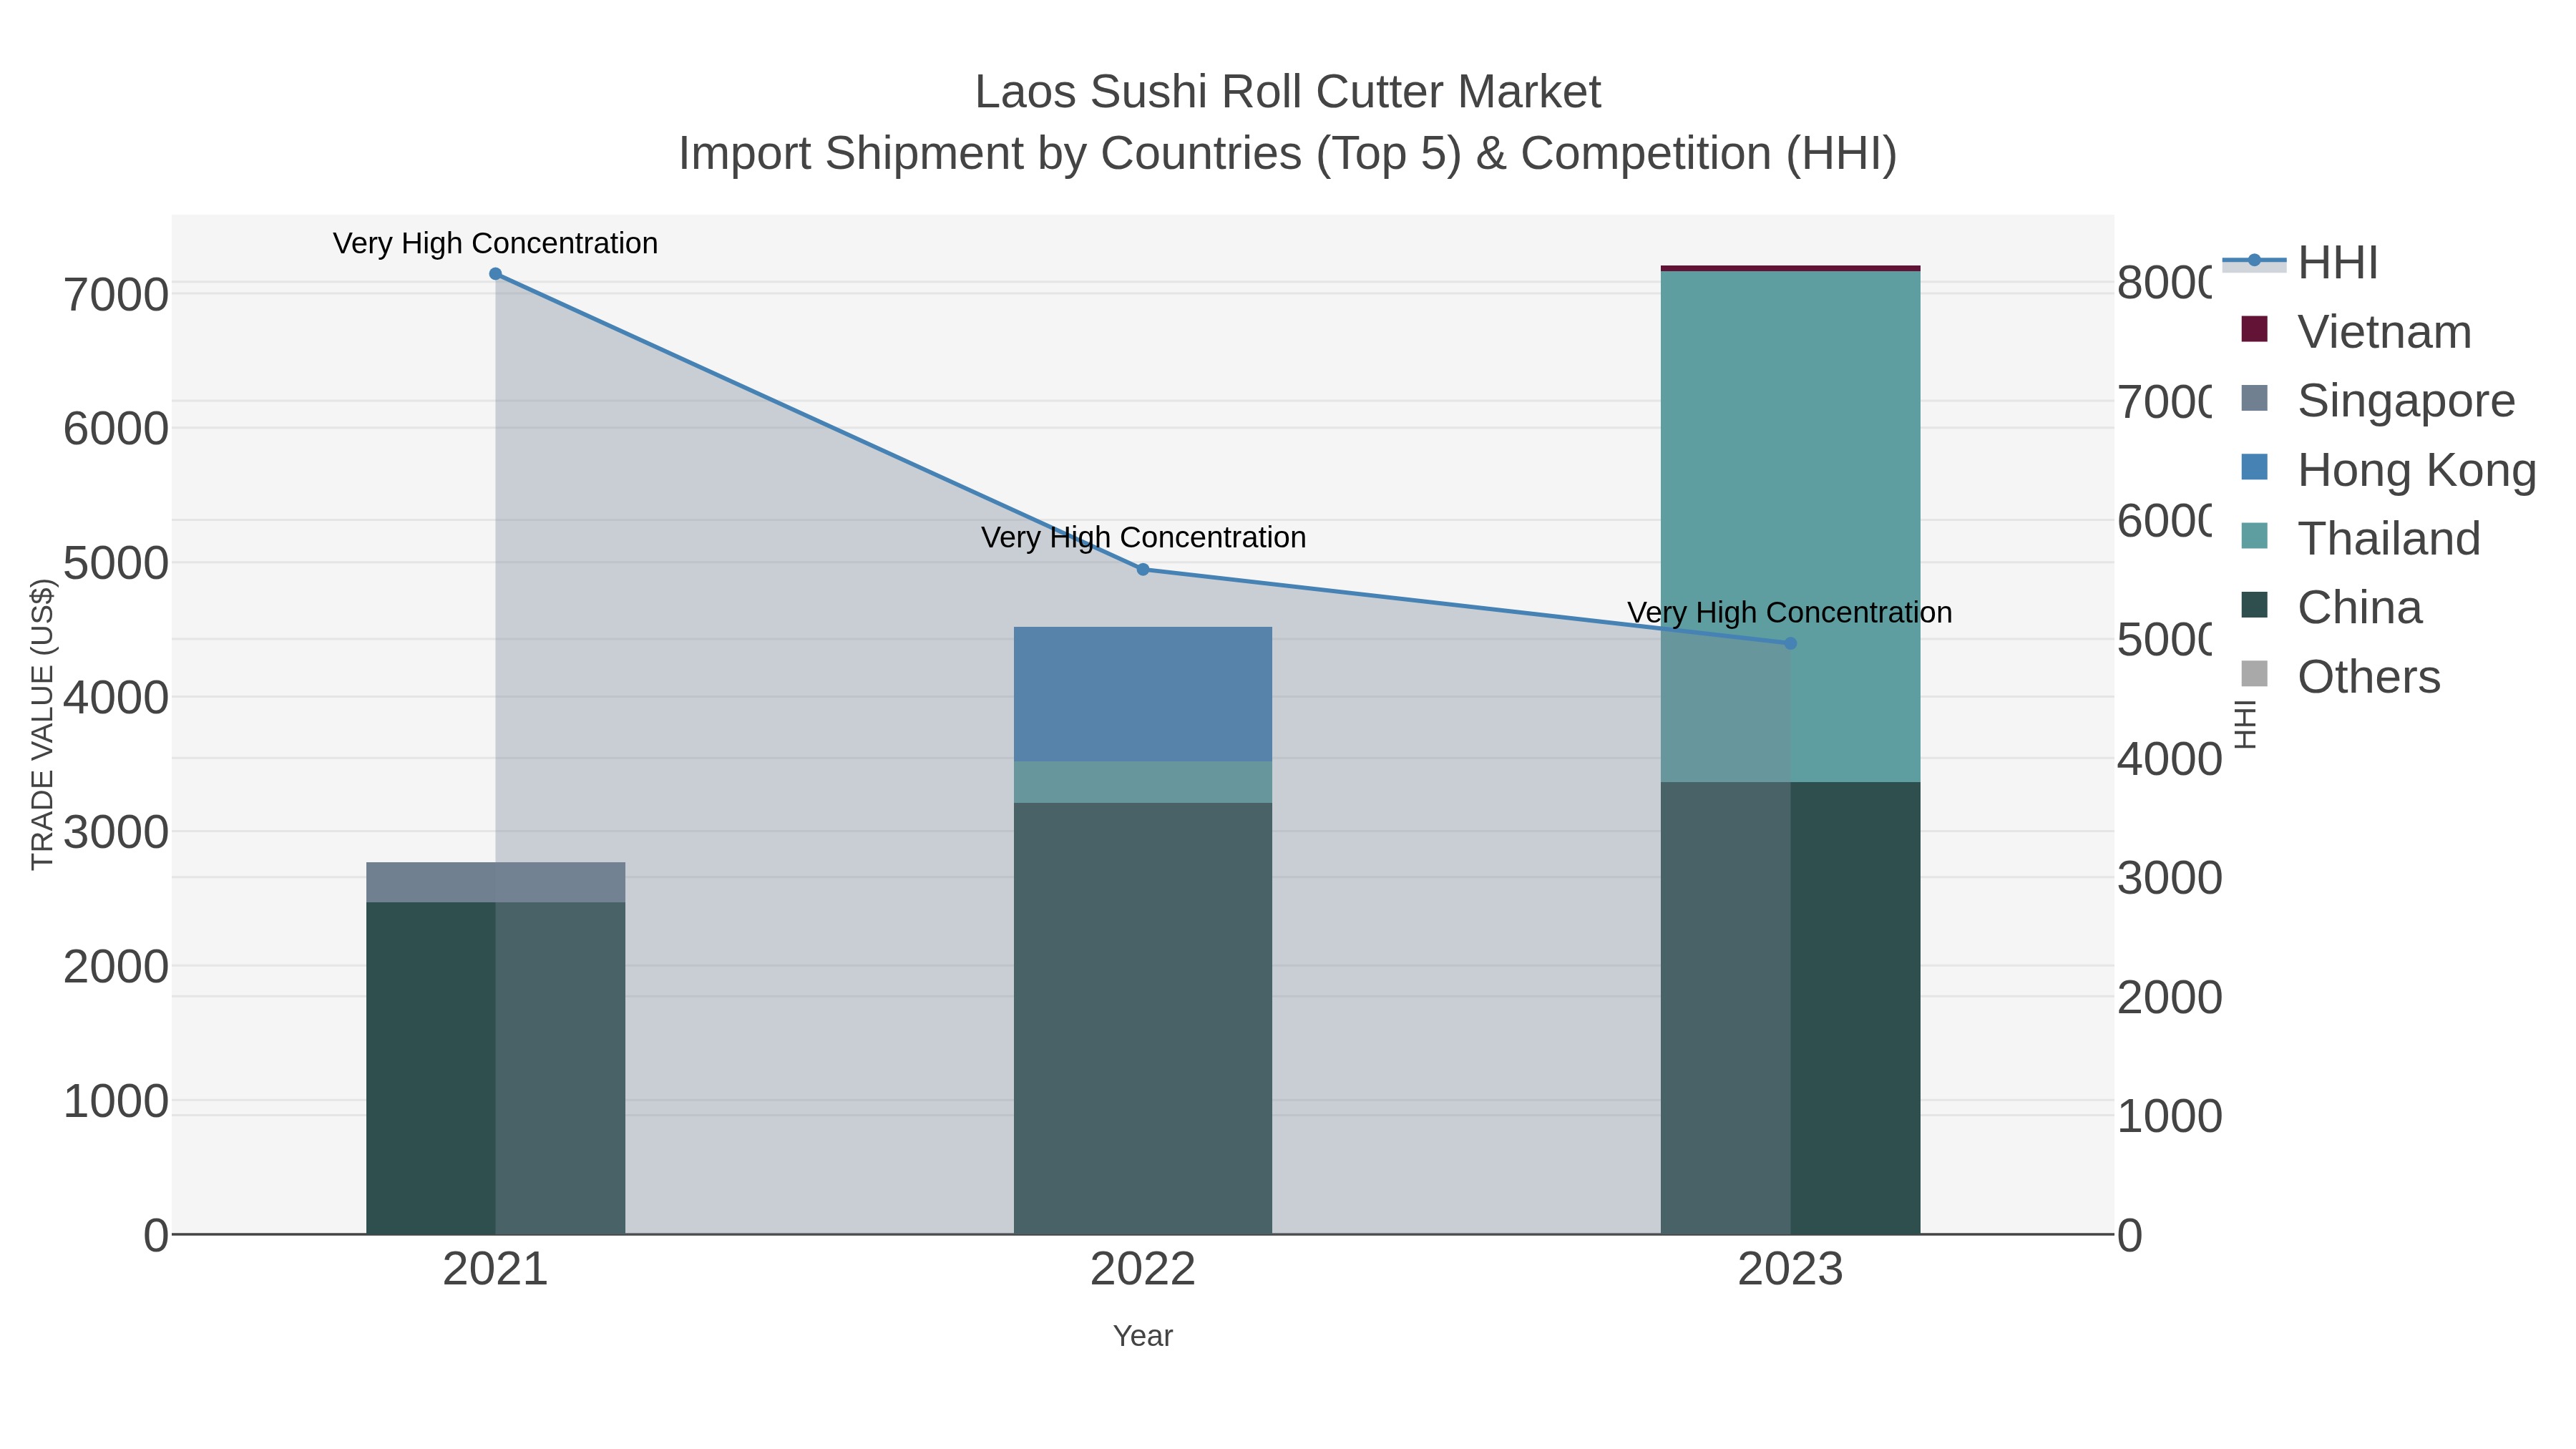Click the 7000 tick on trade value axis
The image size is (2576, 1449).
coord(116,295)
